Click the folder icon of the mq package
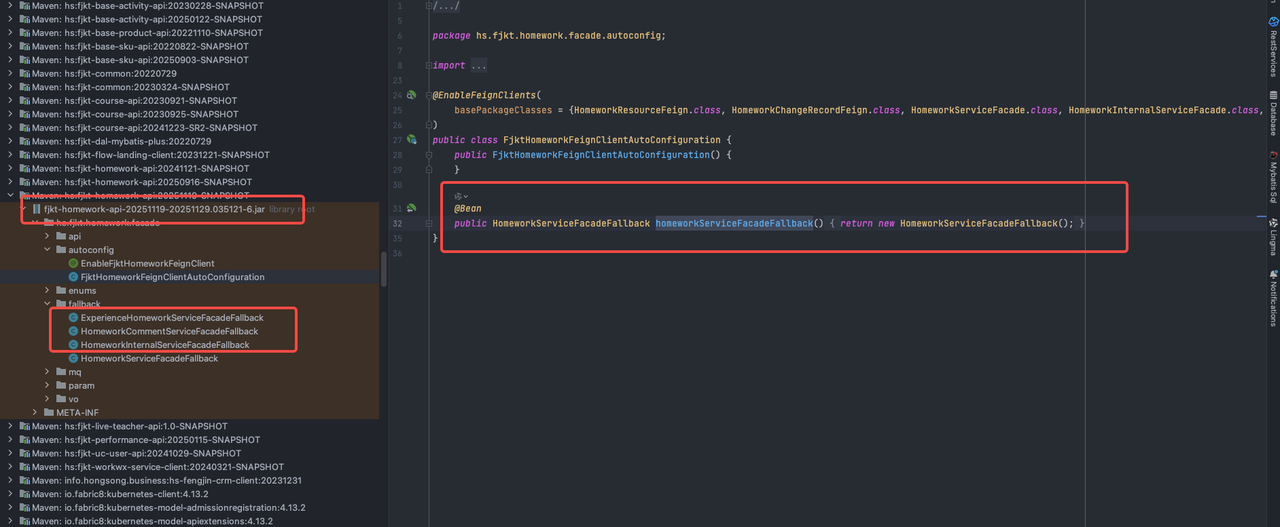The width and height of the screenshot is (1280, 527). pyautogui.click(x=61, y=372)
